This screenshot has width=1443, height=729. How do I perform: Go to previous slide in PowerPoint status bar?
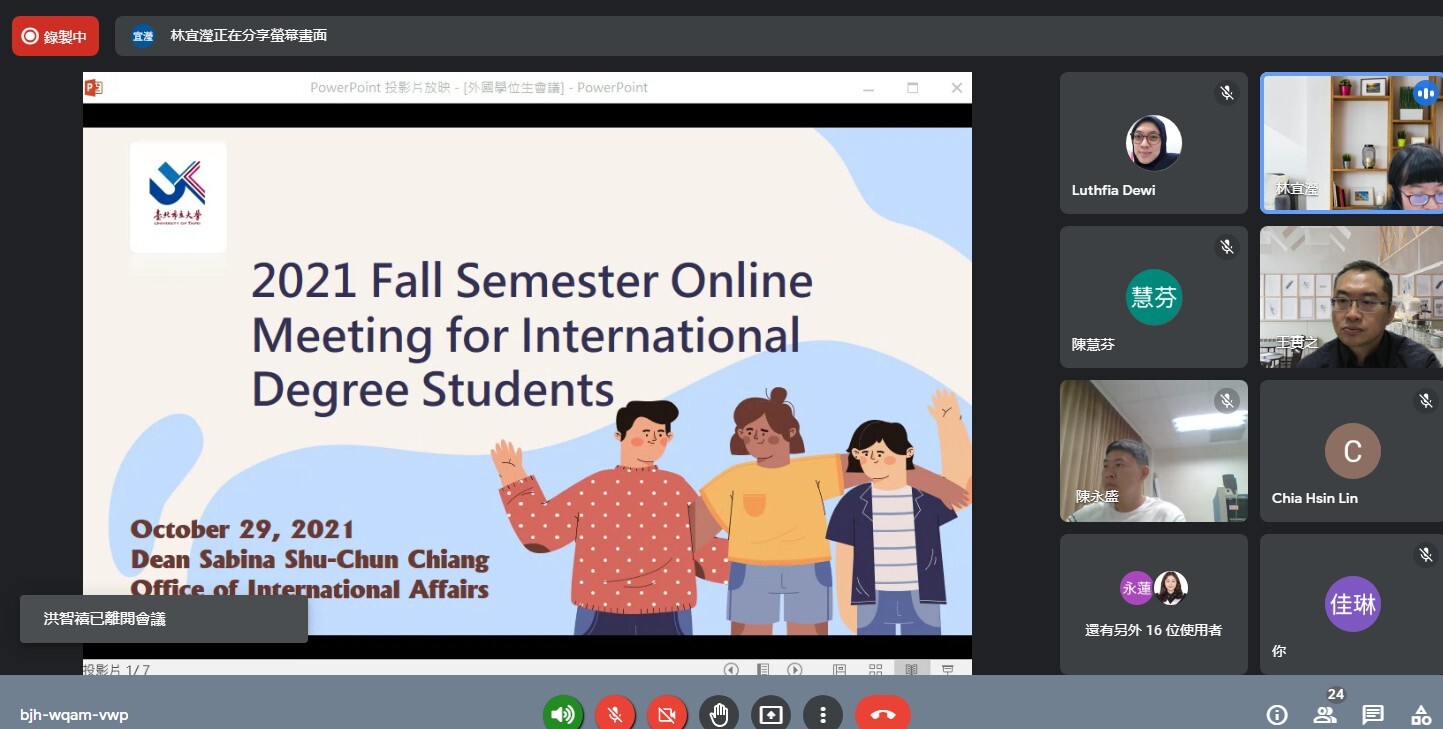click(x=731, y=669)
